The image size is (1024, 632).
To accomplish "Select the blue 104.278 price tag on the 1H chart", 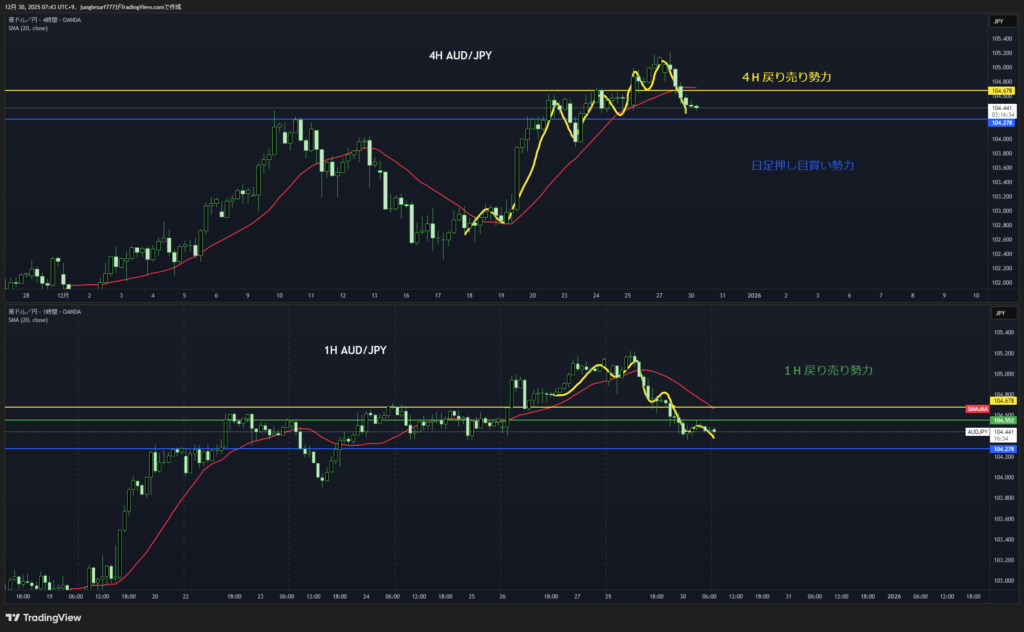I will [1001, 450].
